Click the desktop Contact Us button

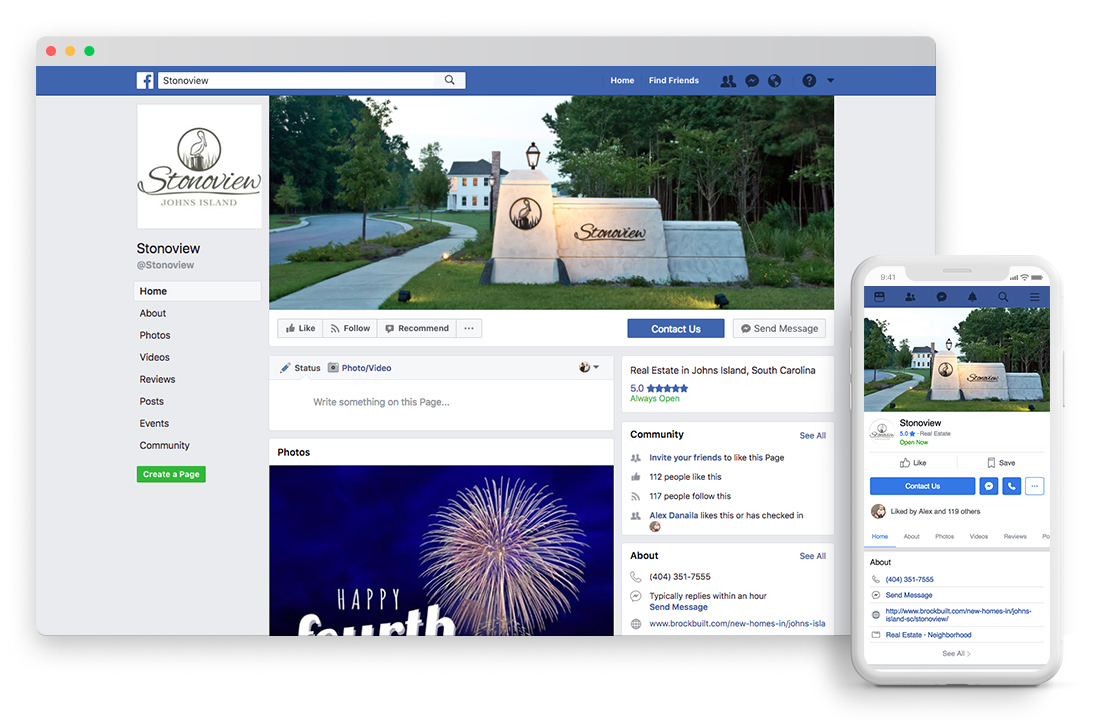(676, 328)
